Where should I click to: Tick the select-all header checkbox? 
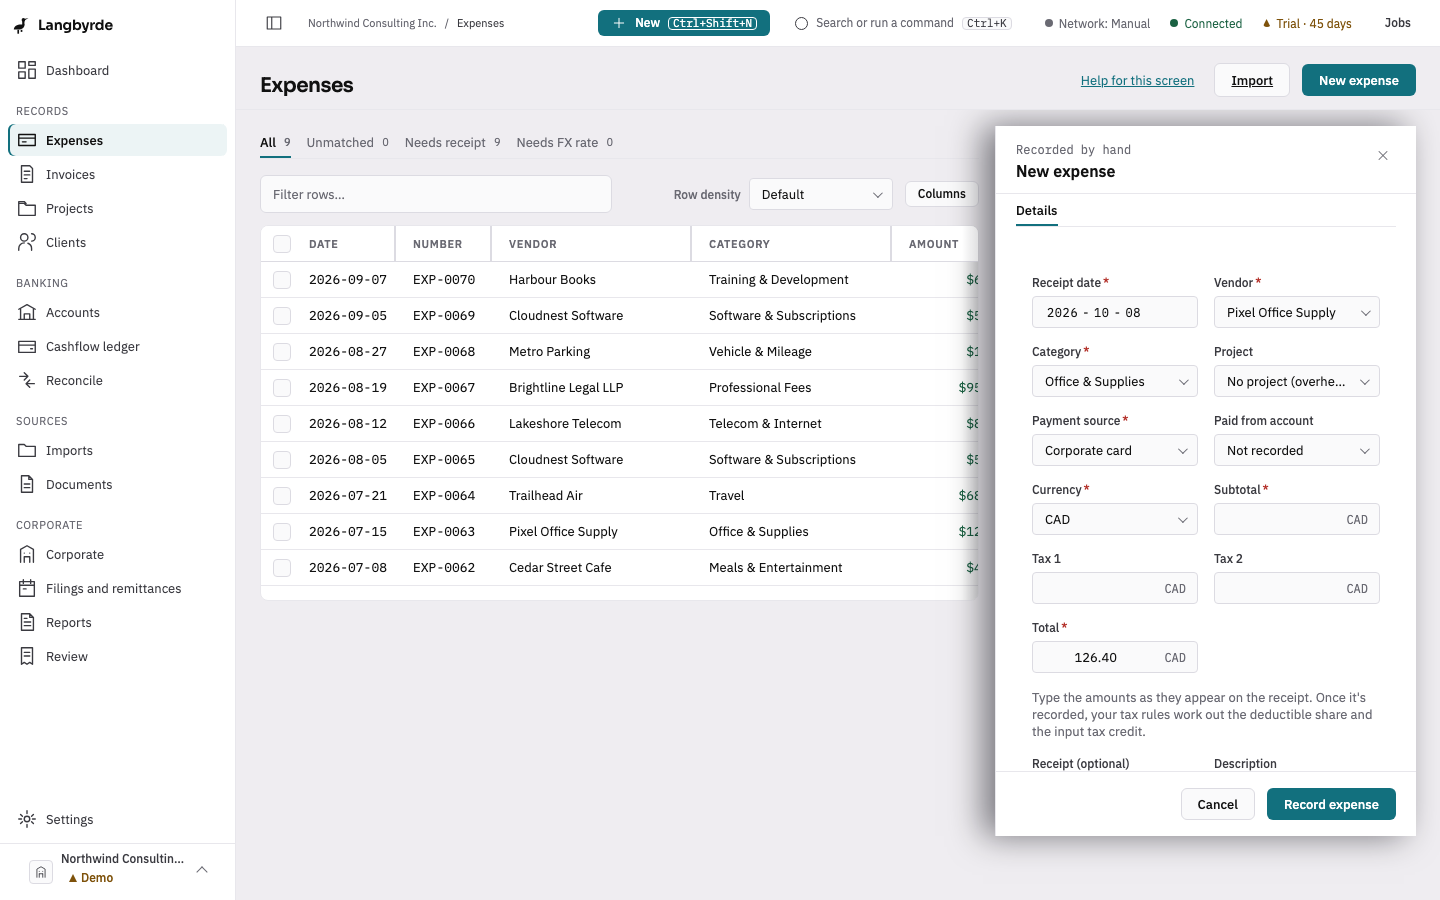coord(282,244)
